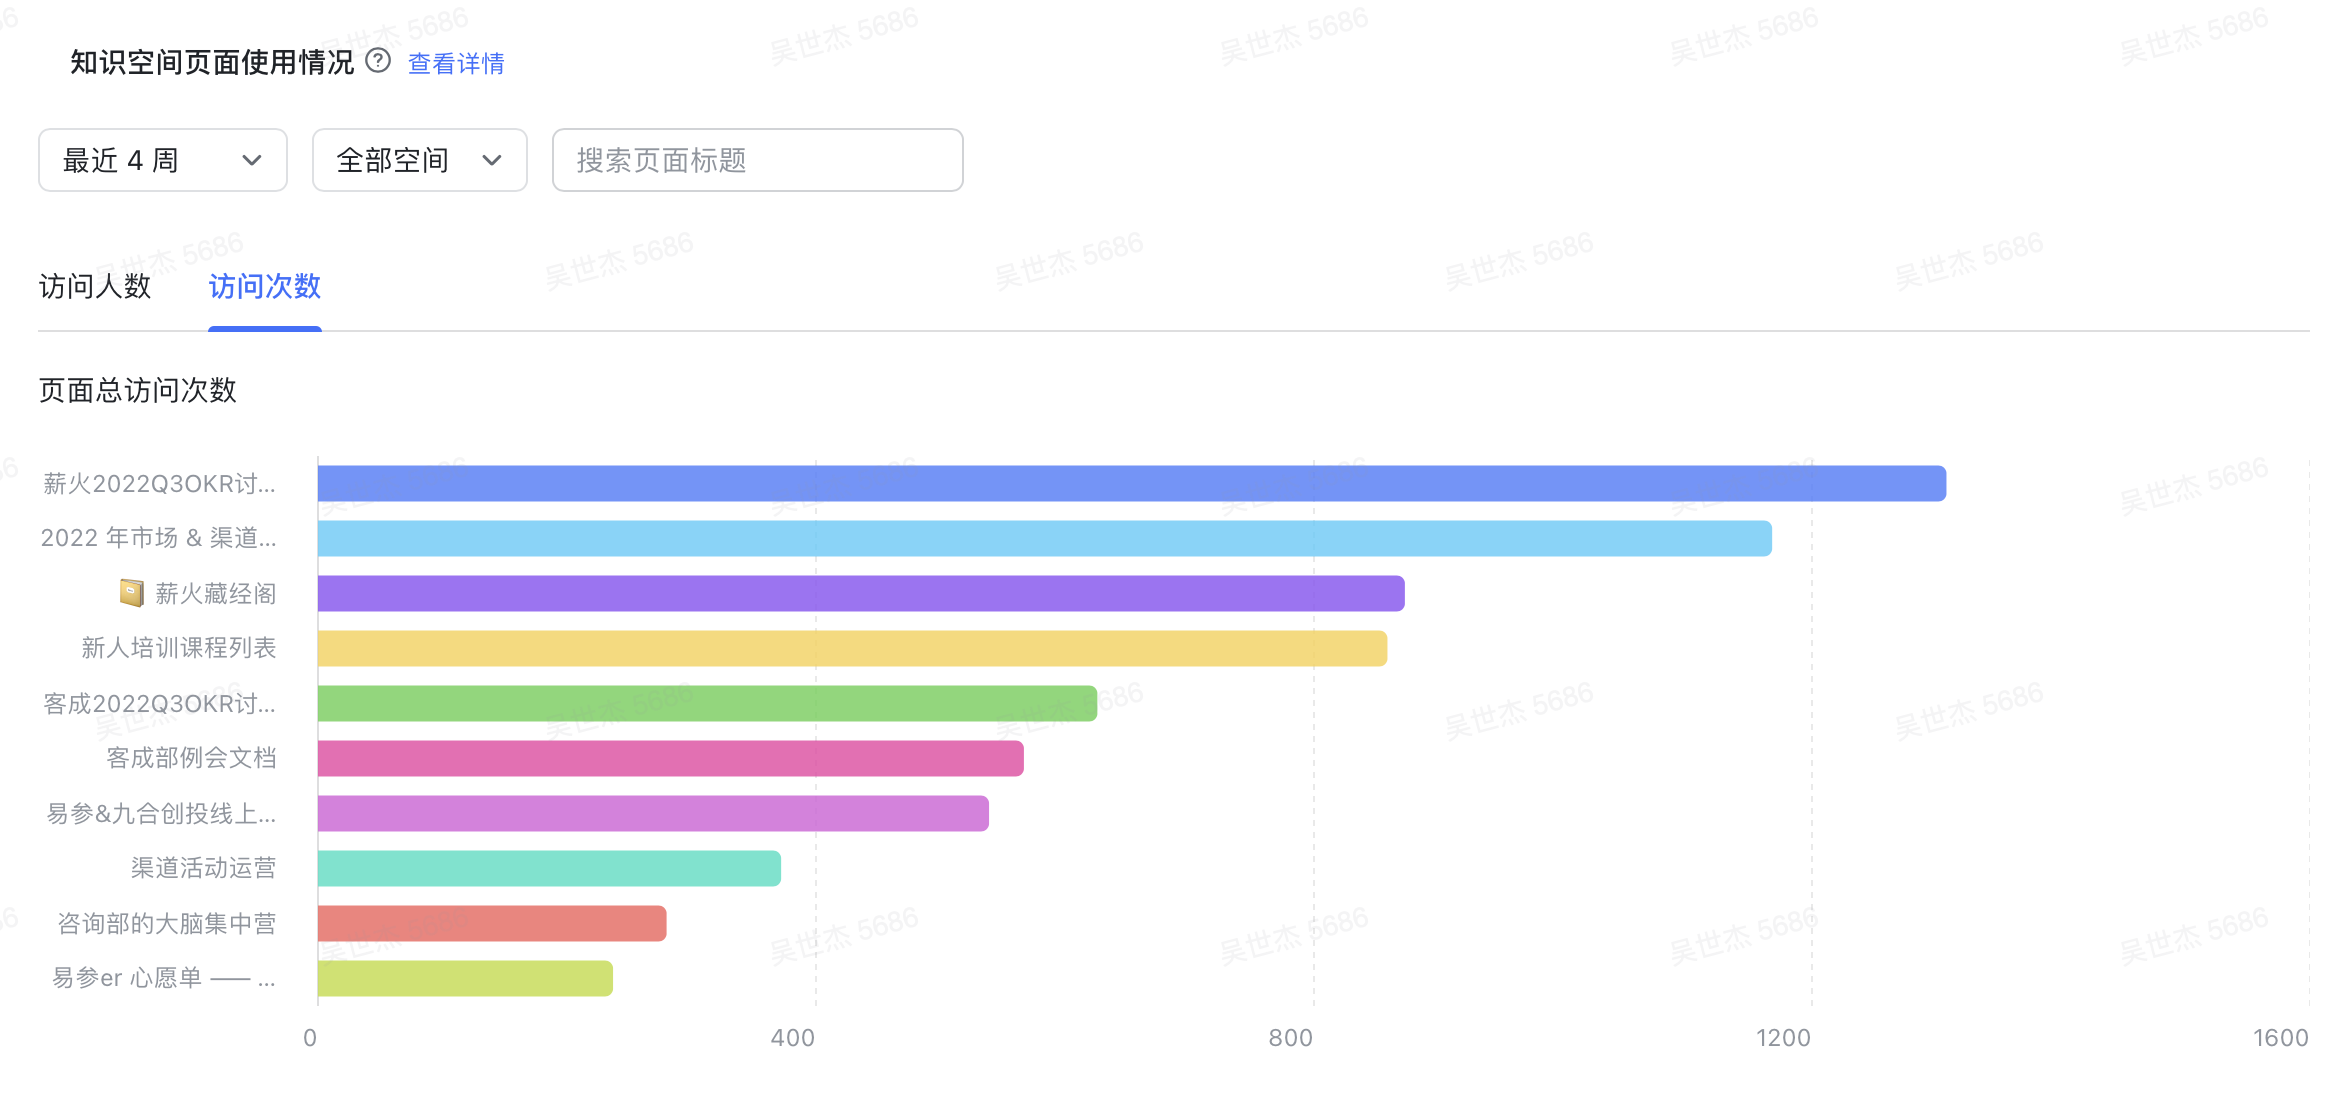Click the 薪火2022Q3OKR blue bar
The height and width of the screenshot is (1098, 2346).
pyautogui.click(x=1132, y=484)
